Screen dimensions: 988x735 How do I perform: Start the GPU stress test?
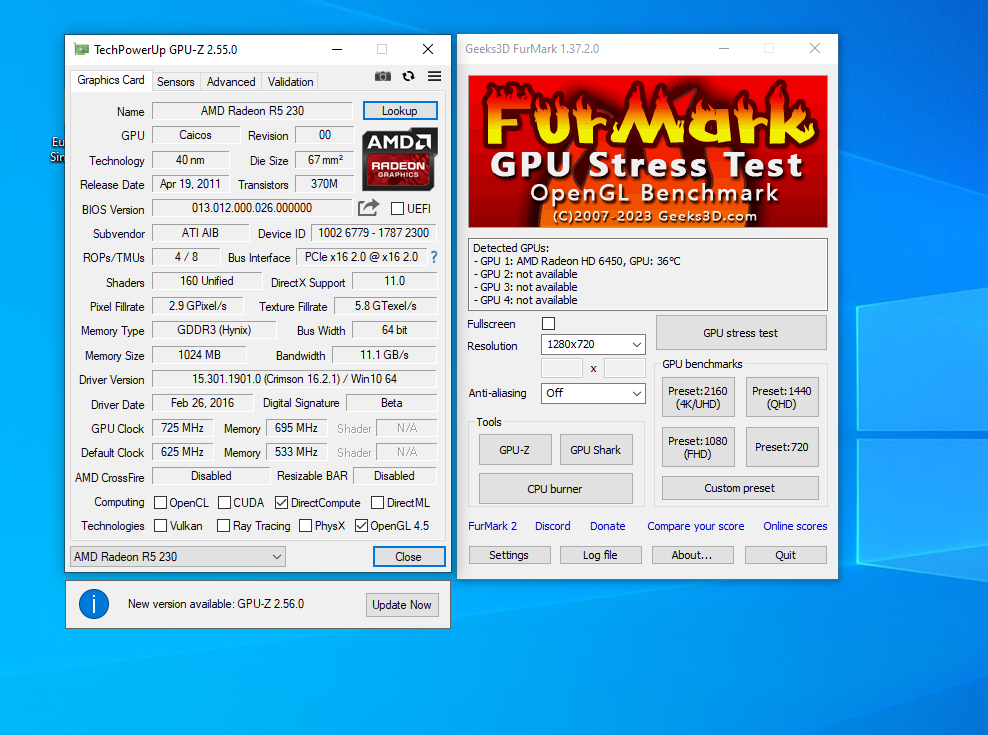pos(741,333)
